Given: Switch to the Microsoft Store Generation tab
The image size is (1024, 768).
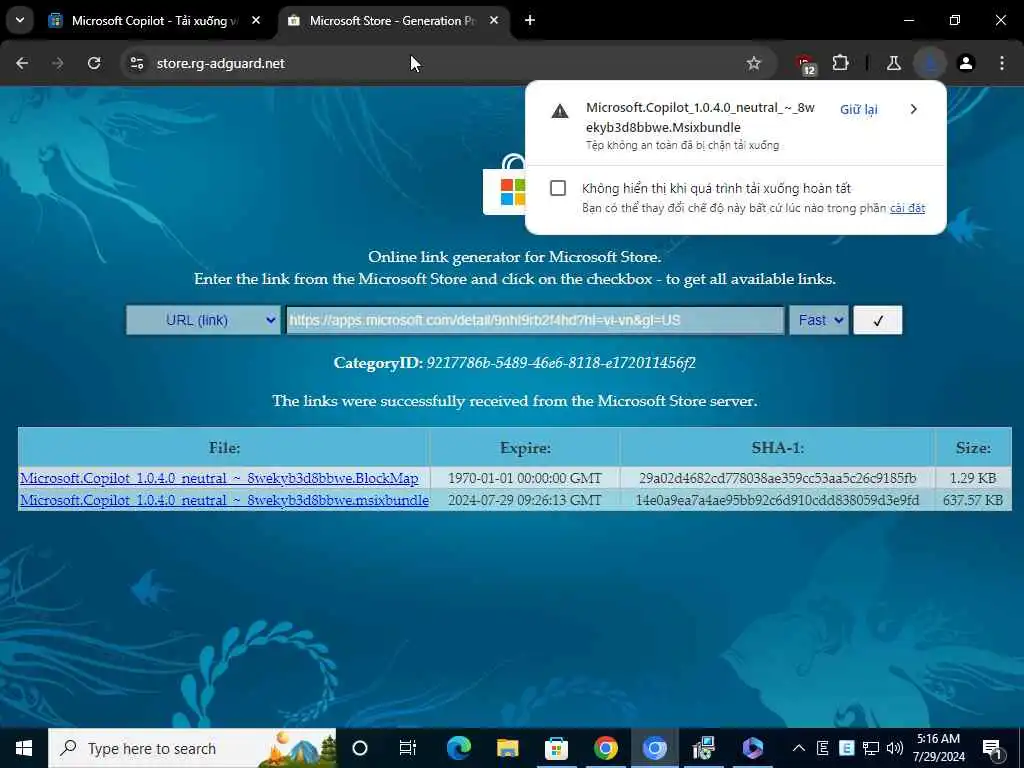Looking at the screenshot, I should click(x=394, y=21).
